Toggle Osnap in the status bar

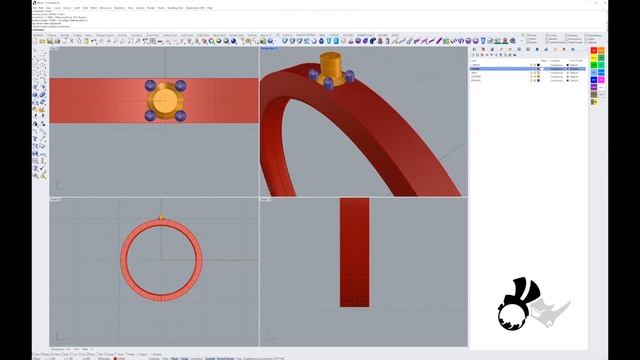(184, 358)
